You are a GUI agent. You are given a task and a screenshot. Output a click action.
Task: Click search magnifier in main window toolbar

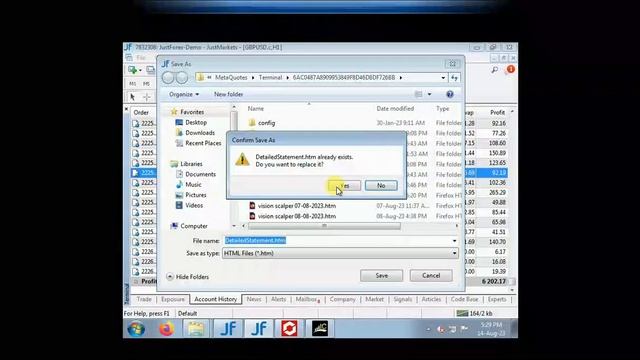click(495, 70)
